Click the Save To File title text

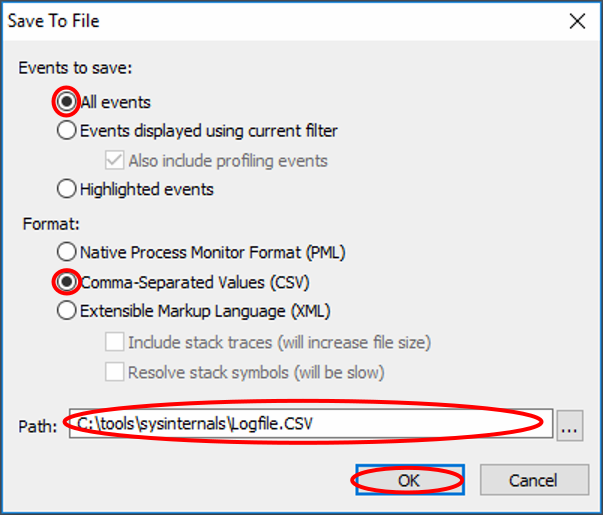pos(54,21)
